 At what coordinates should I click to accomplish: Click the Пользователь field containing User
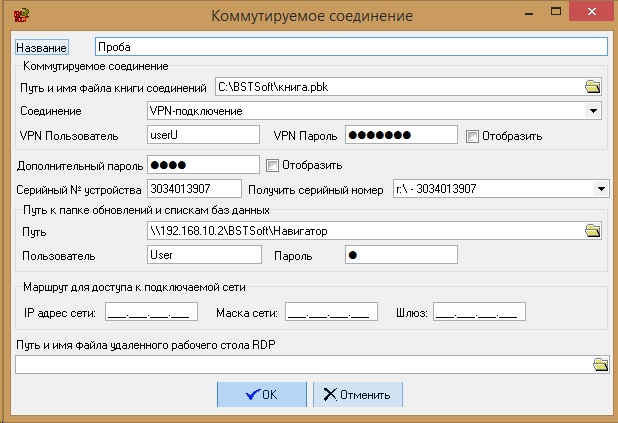click(204, 255)
